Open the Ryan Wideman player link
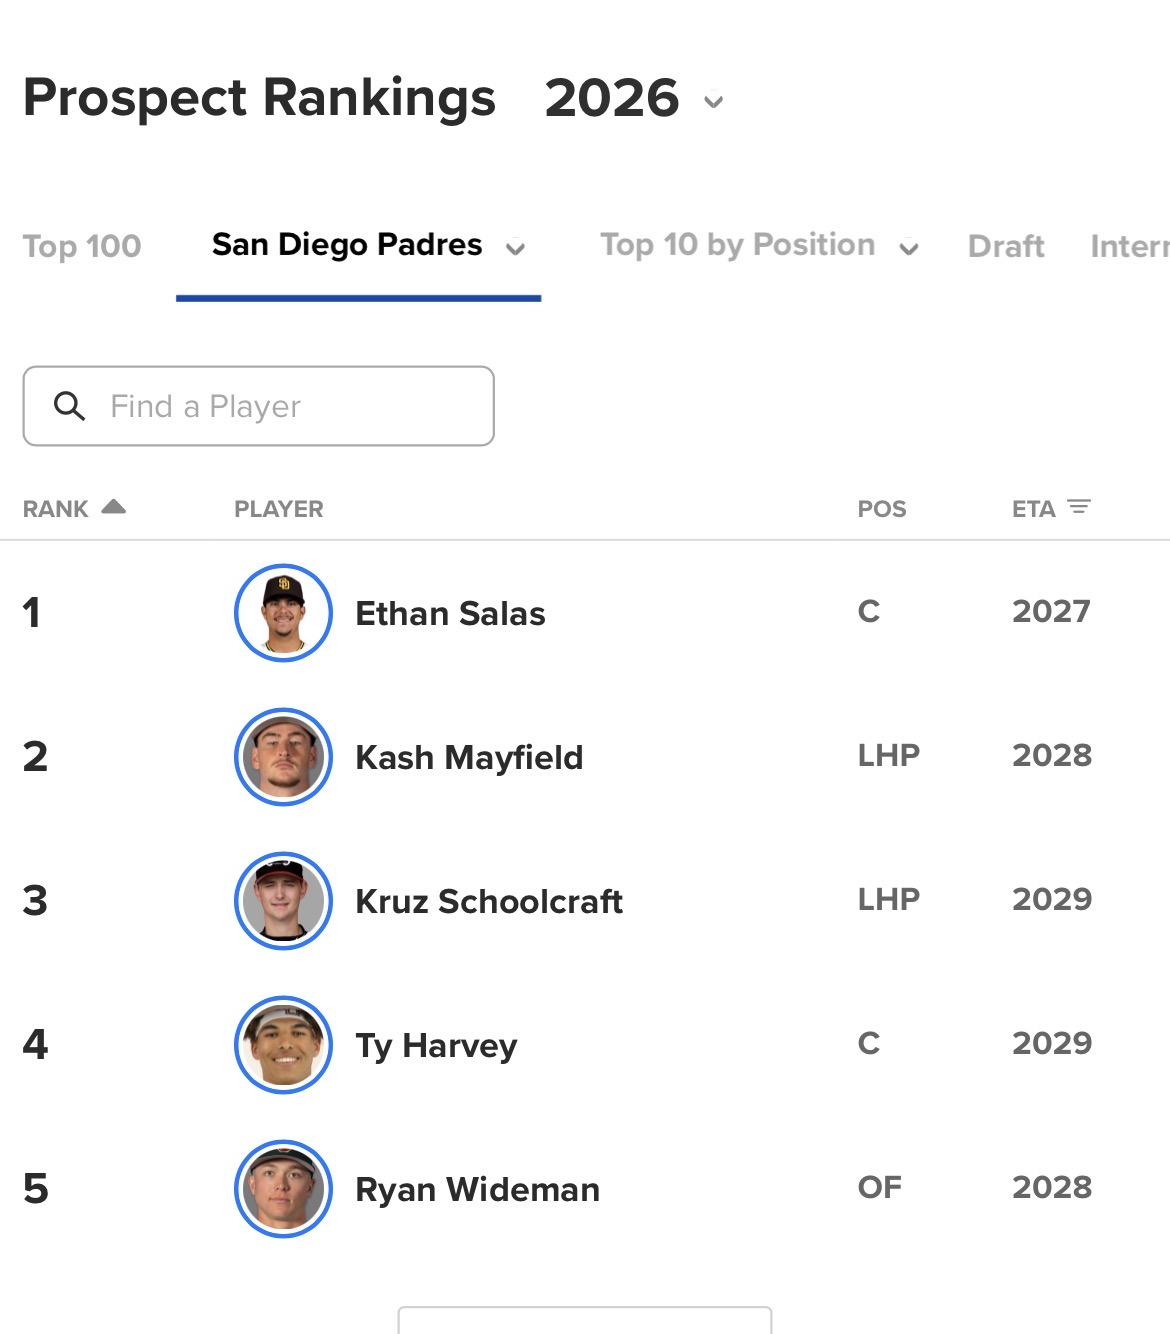Screen dimensions: 1170x1334 click(x=478, y=1189)
